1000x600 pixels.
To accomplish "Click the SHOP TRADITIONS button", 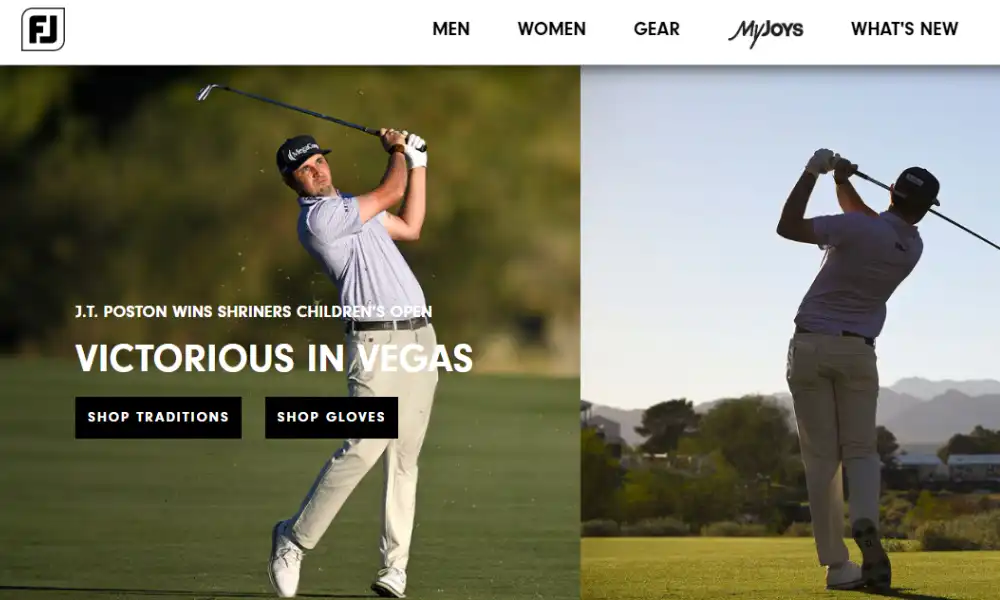I will click(158, 418).
